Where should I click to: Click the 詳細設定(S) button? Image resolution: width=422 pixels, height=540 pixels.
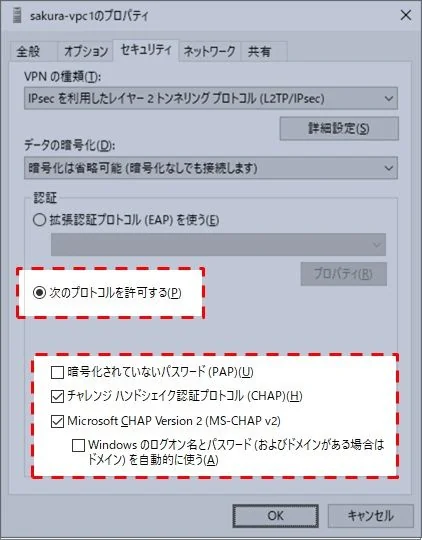[339, 128]
